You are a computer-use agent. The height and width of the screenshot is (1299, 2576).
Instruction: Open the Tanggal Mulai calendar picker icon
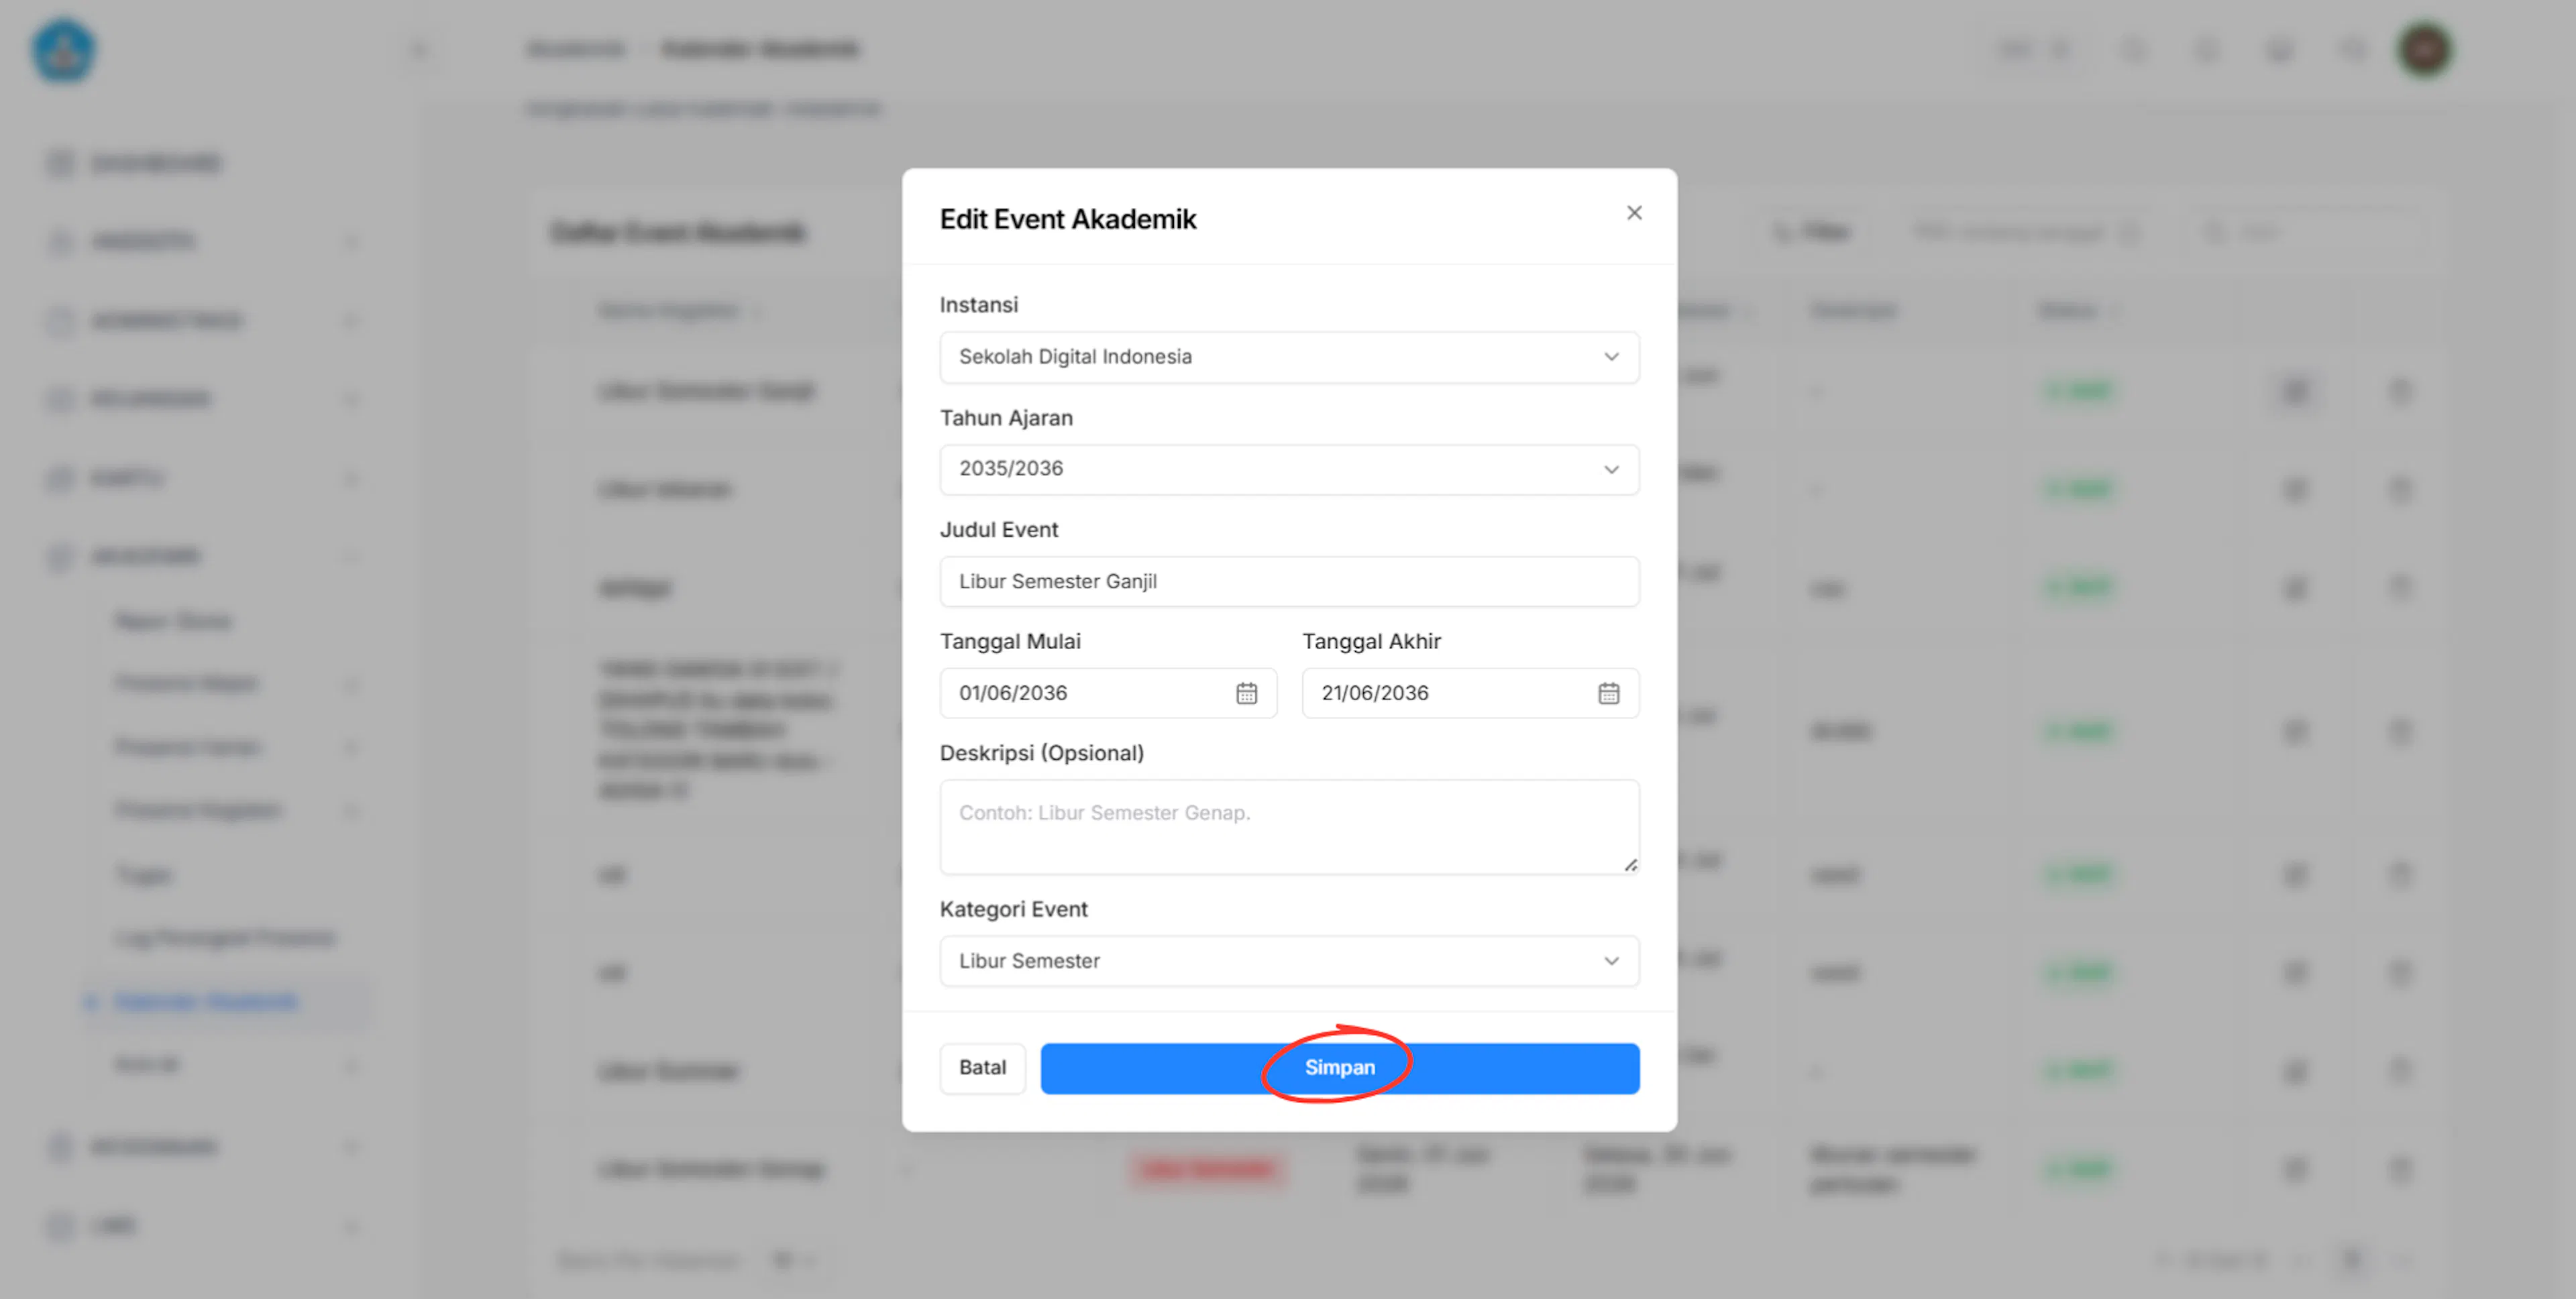point(1246,693)
